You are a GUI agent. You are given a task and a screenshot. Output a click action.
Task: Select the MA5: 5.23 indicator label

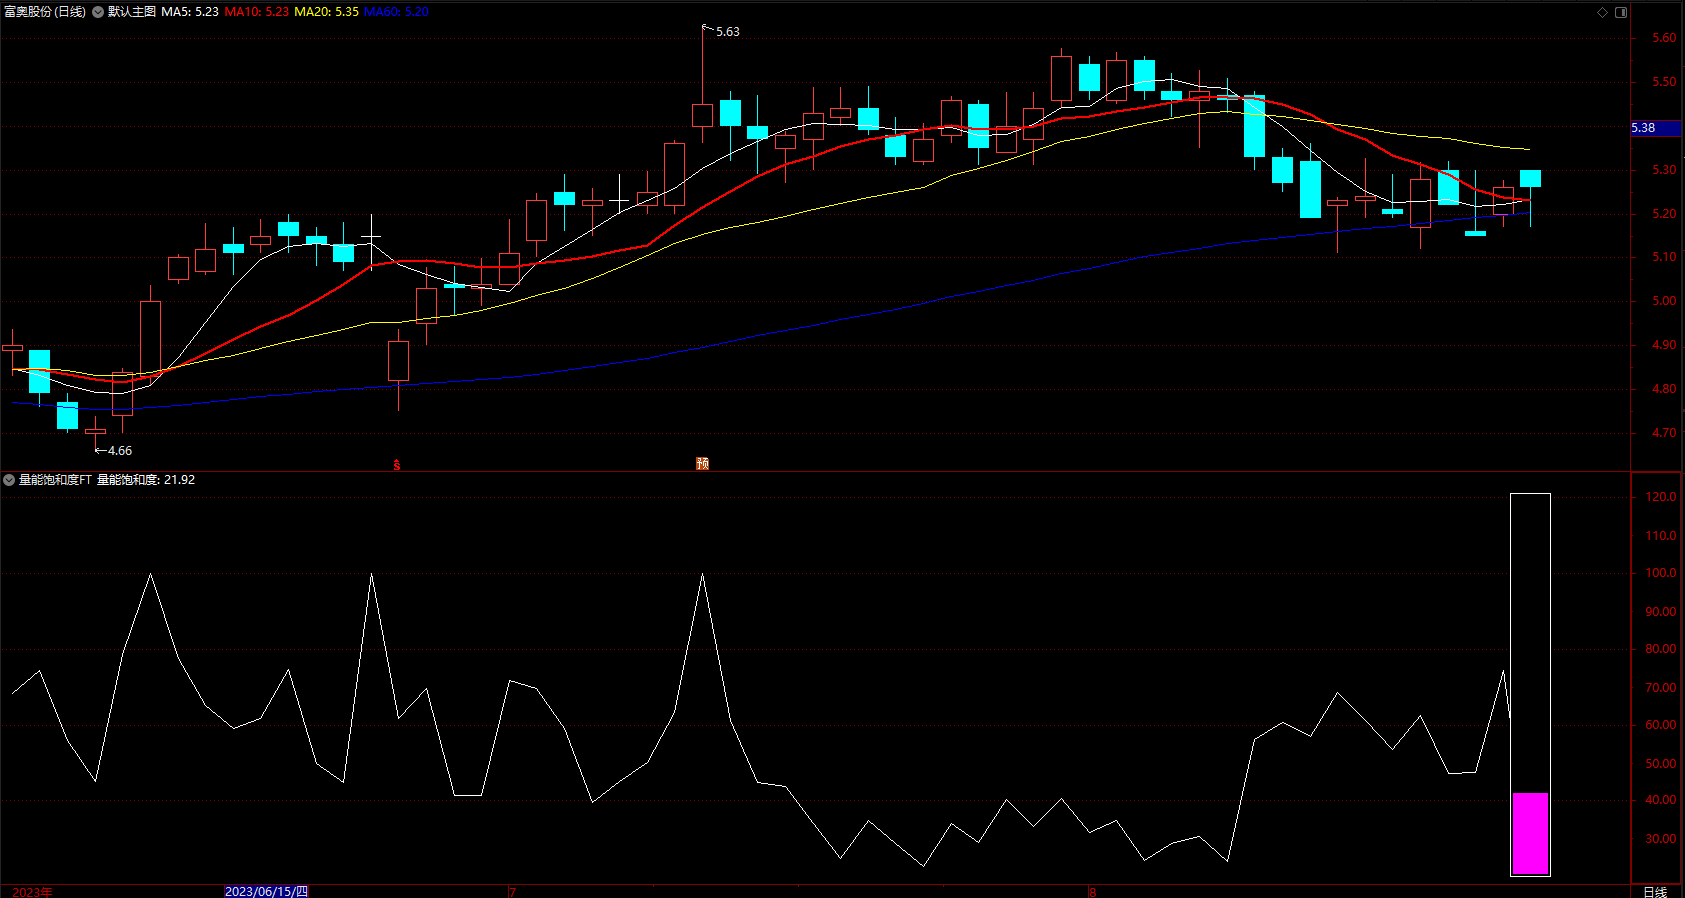tap(190, 12)
